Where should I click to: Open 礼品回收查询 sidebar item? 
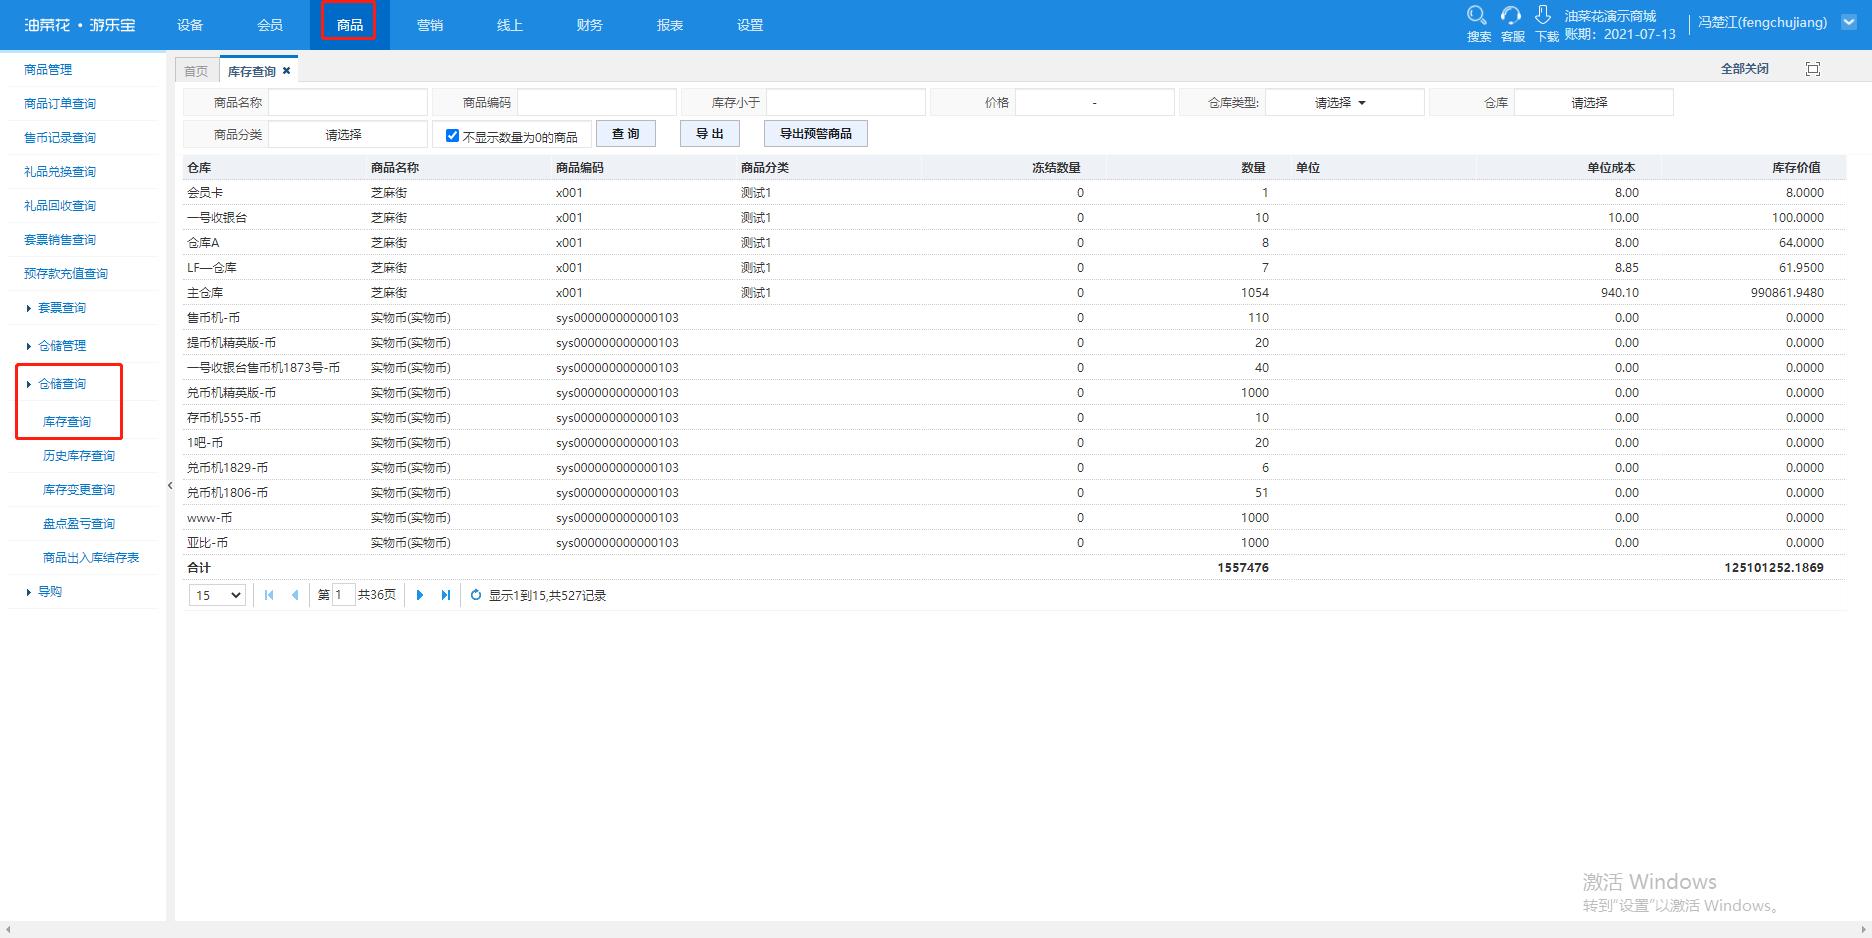point(60,206)
